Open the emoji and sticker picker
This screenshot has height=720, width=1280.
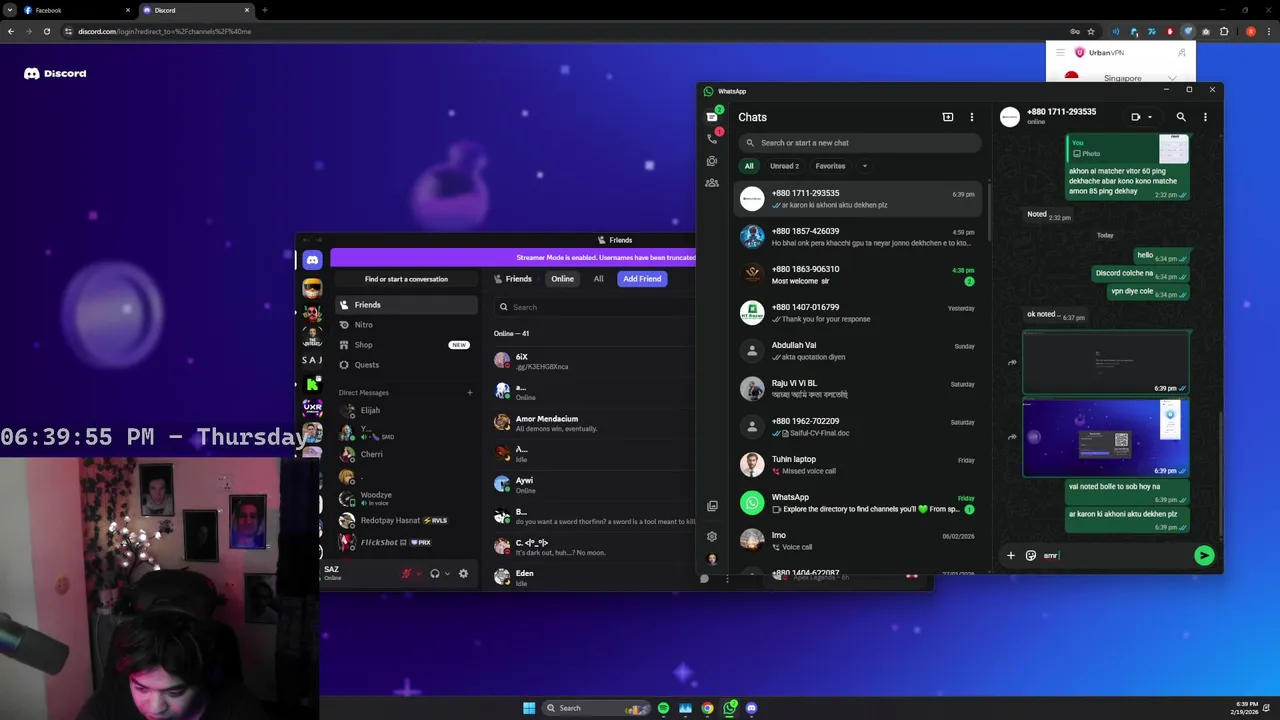pos(1031,555)
